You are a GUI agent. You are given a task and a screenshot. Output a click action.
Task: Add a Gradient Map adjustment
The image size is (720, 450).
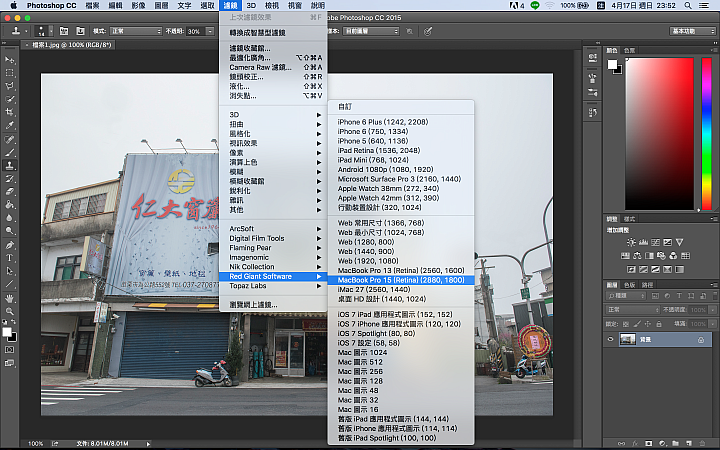point(680,269)
